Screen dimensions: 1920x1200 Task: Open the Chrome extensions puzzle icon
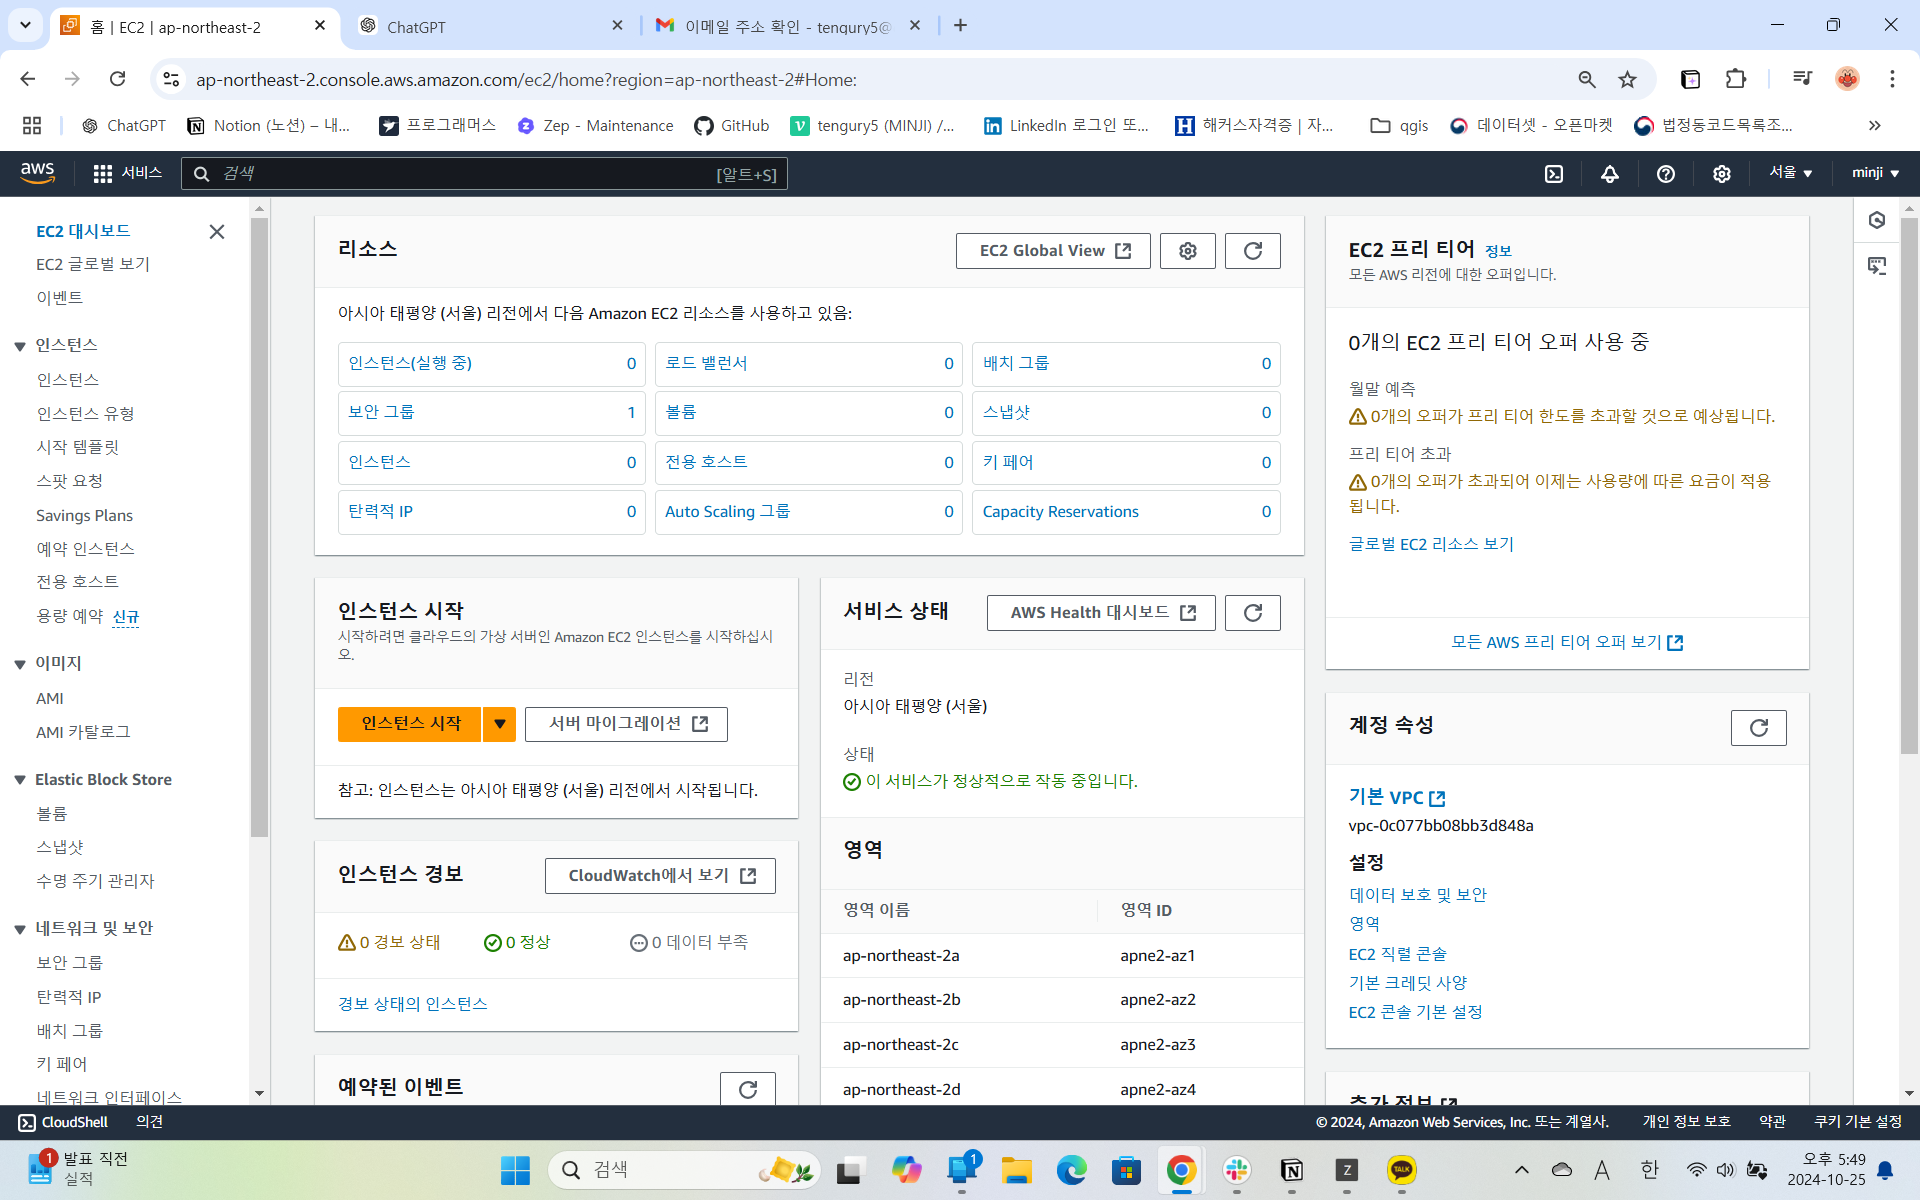point(1736,79)
